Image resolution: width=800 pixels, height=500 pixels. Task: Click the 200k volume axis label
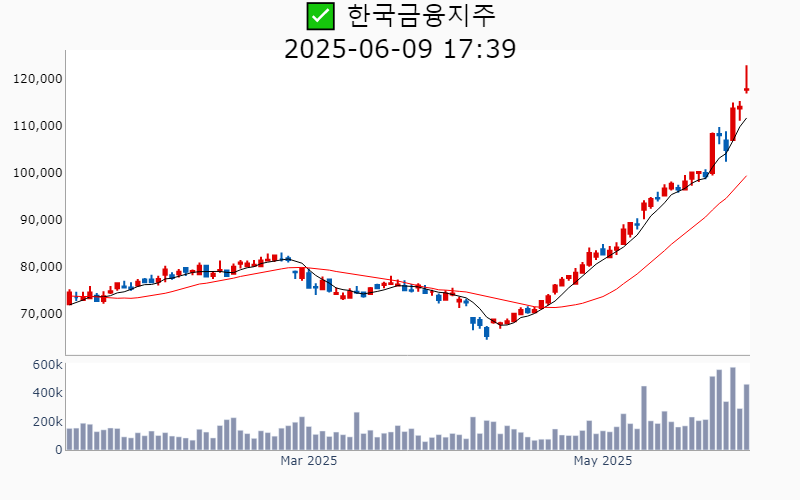[47, 421]
